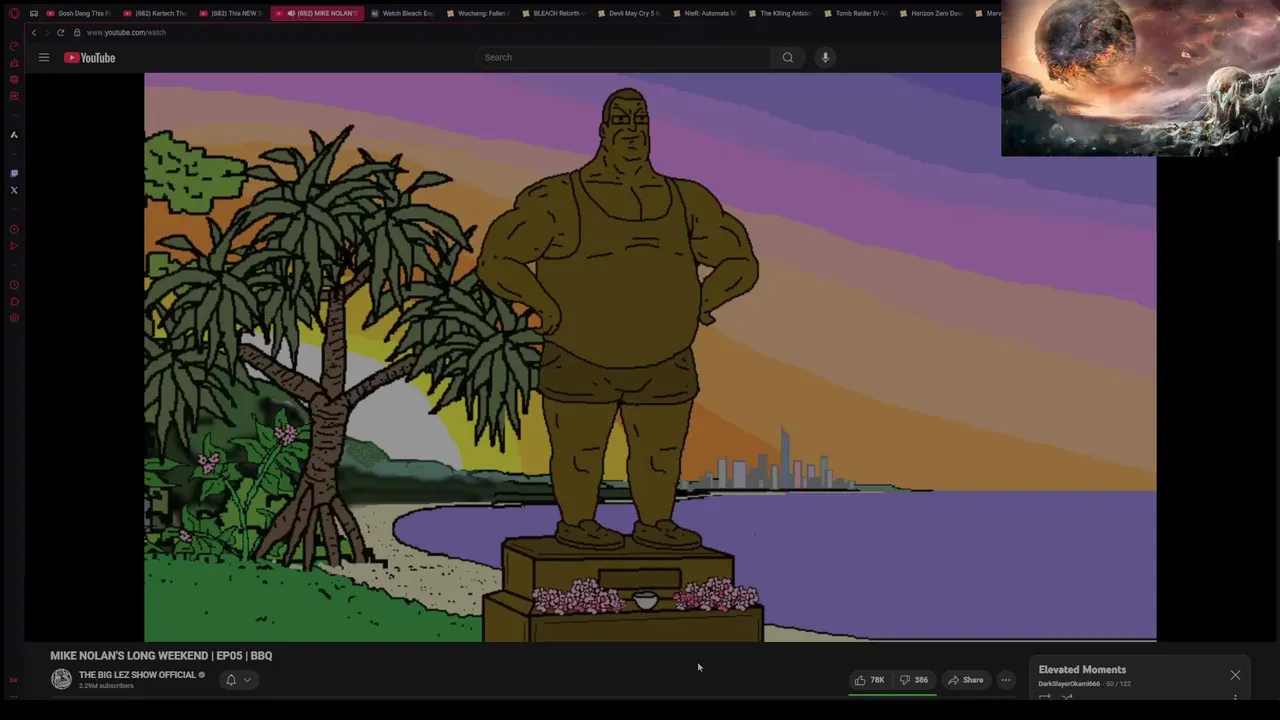Like the video with thumbs-up 78K
This screenshot has height=720, width=1280.
pyautogui.click(x=869, y=680)
